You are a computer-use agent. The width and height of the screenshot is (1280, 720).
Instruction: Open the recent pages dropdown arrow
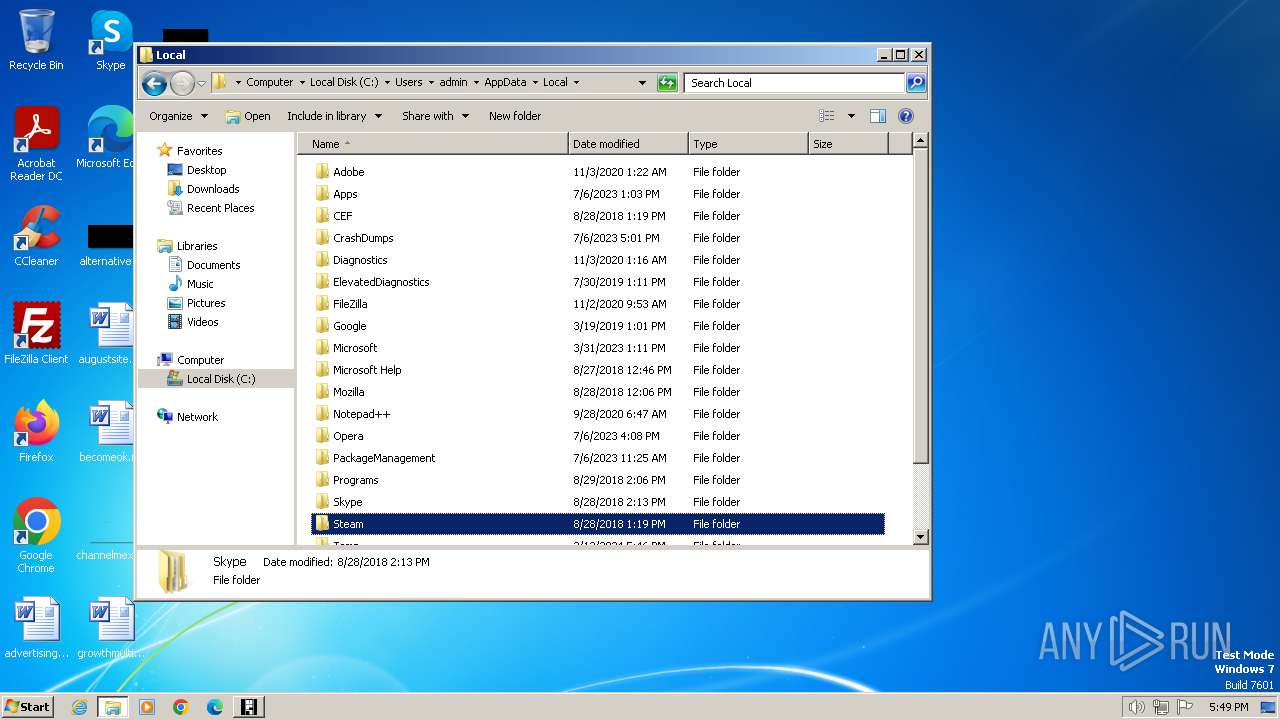click(x=201, y=83)
